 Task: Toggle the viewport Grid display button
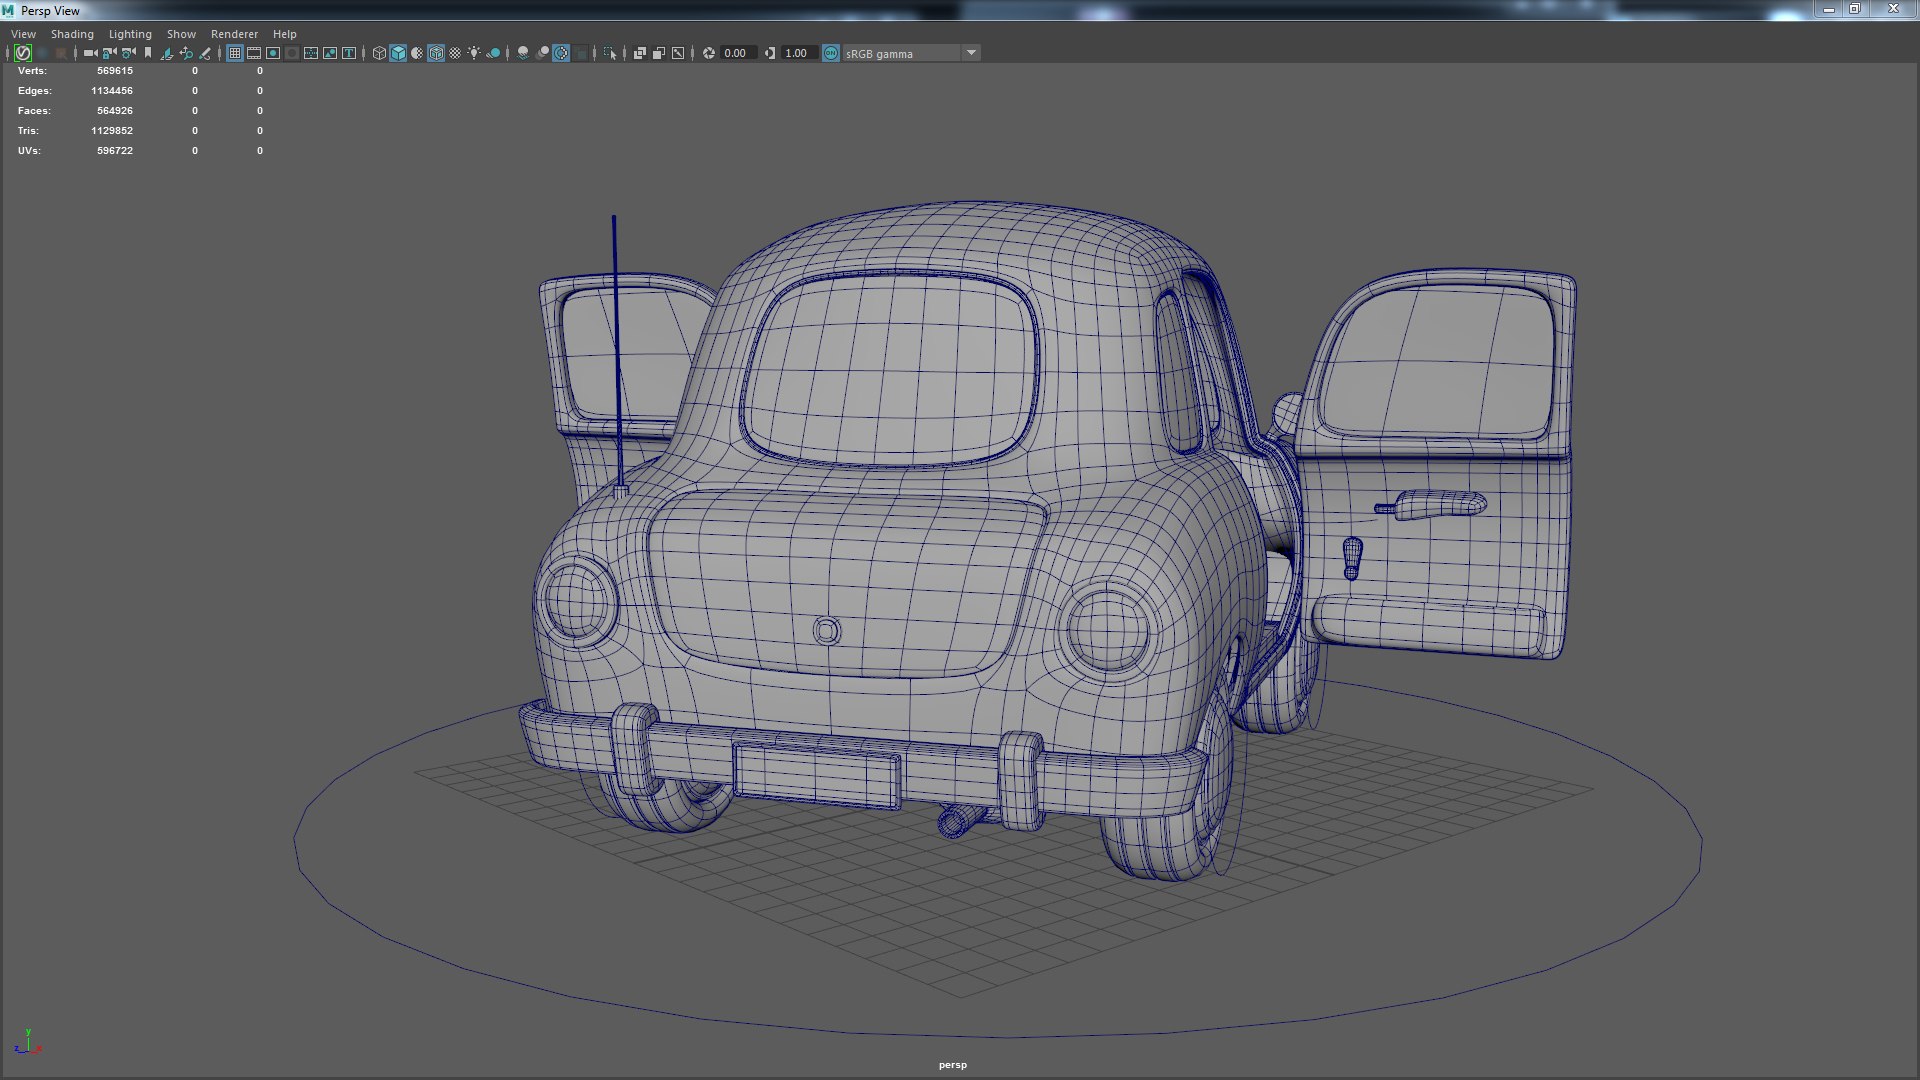pos(235,53)
